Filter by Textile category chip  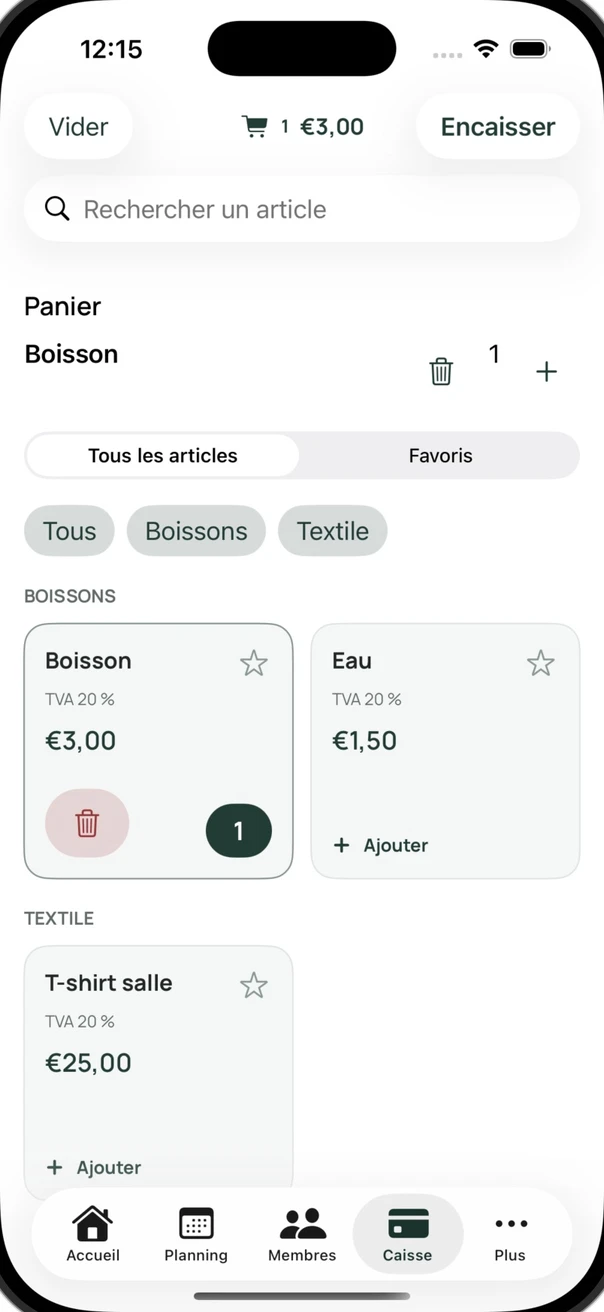pos(333,531)
